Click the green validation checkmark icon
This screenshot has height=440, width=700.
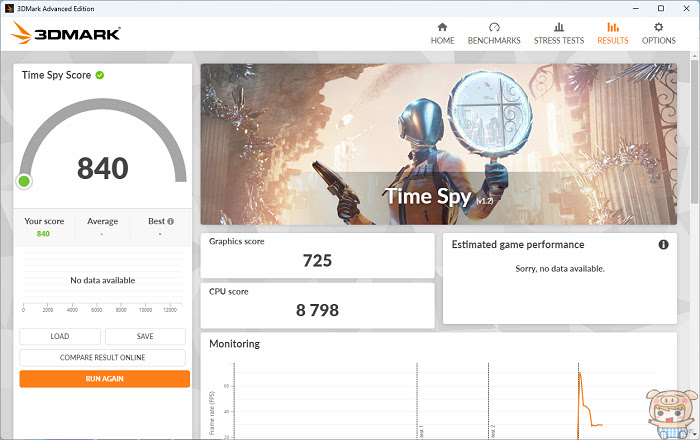[100, 75]
